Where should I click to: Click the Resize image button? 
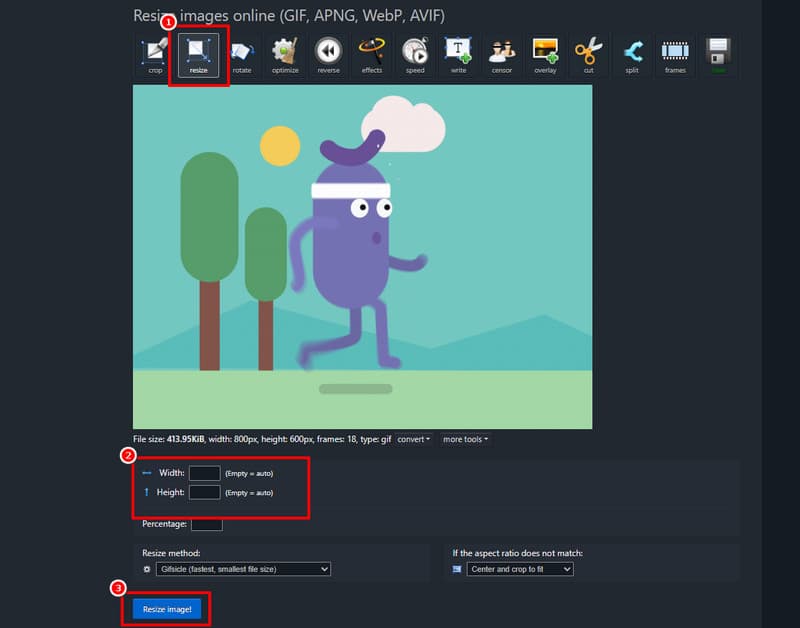166,607
